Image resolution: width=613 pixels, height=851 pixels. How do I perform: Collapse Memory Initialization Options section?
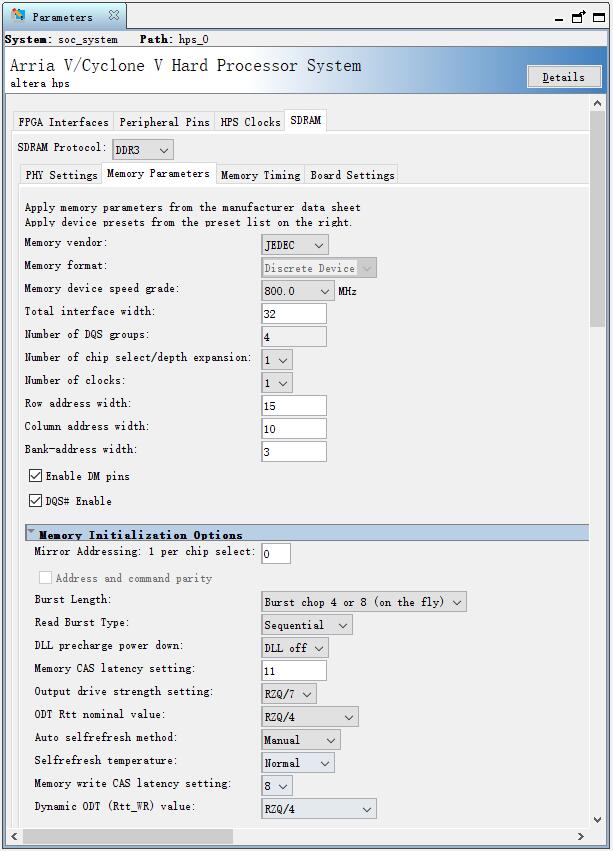point(31,532)
